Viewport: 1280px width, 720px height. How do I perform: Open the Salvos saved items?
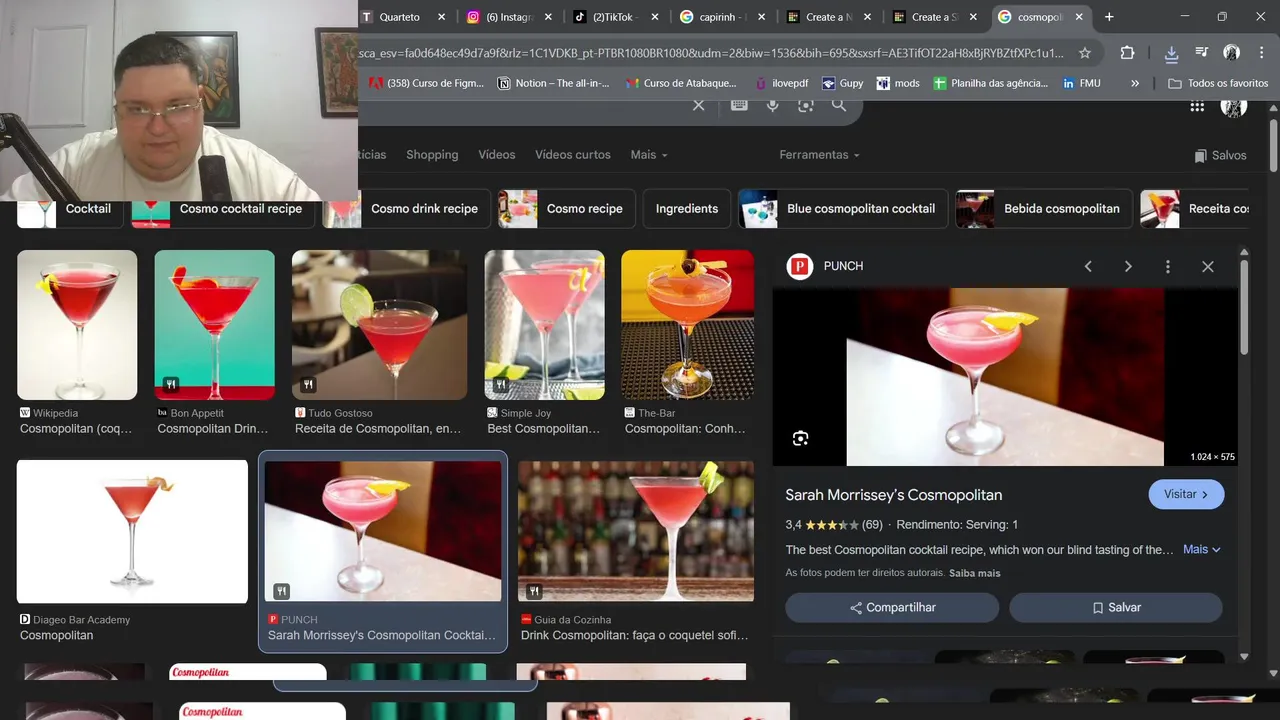(1220, 155)
